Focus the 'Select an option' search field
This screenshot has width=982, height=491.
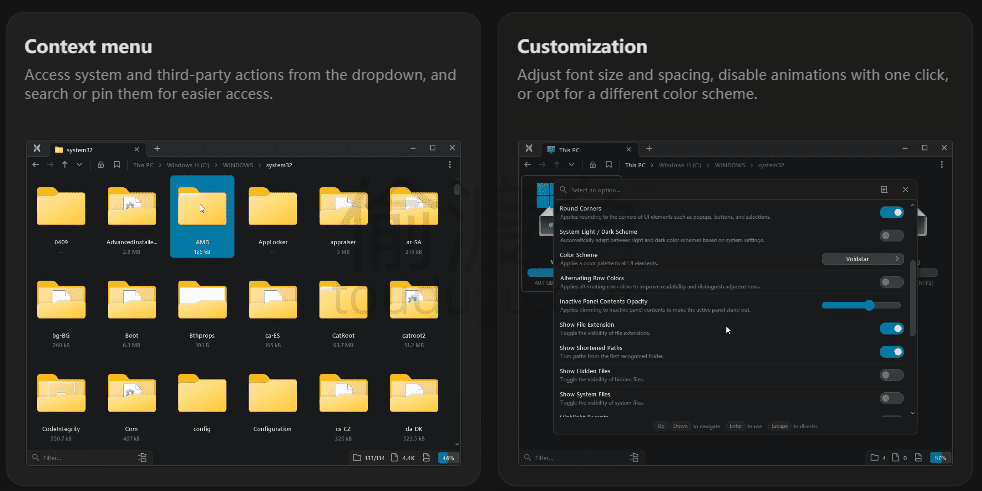(714, 190)
